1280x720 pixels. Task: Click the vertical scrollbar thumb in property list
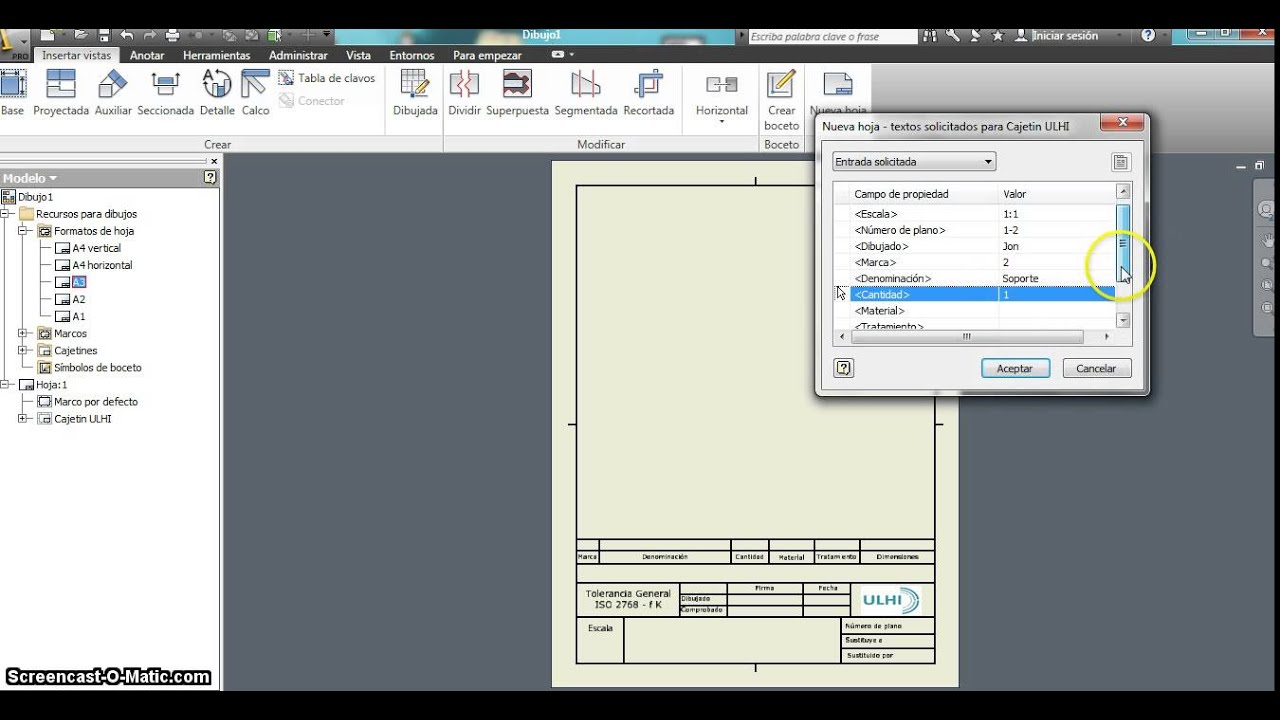tap(1123, 243)
